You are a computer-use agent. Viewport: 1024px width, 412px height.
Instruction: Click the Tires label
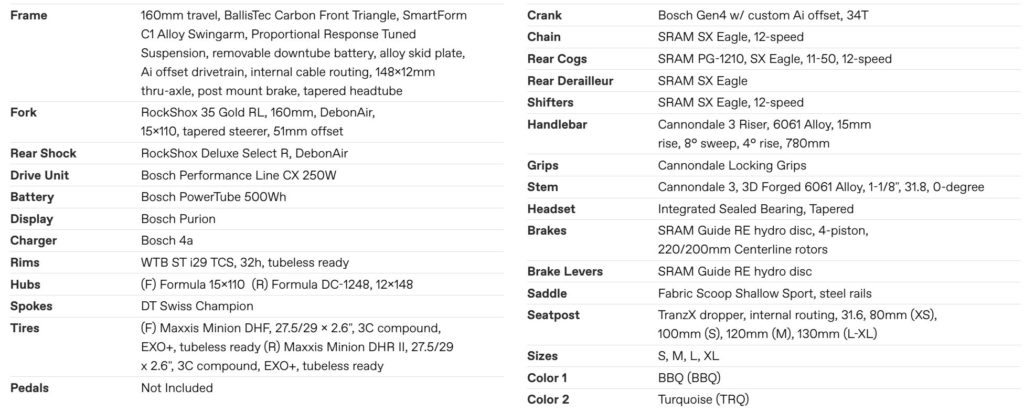tap(24, 328)
